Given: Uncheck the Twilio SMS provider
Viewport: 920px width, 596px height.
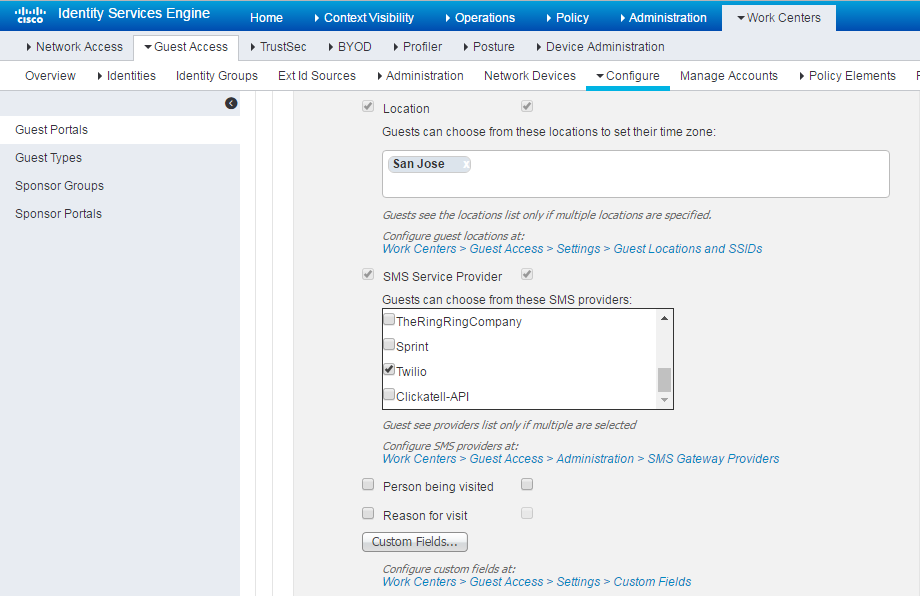Looking at the screenshot, I should (x=389, y=369).
